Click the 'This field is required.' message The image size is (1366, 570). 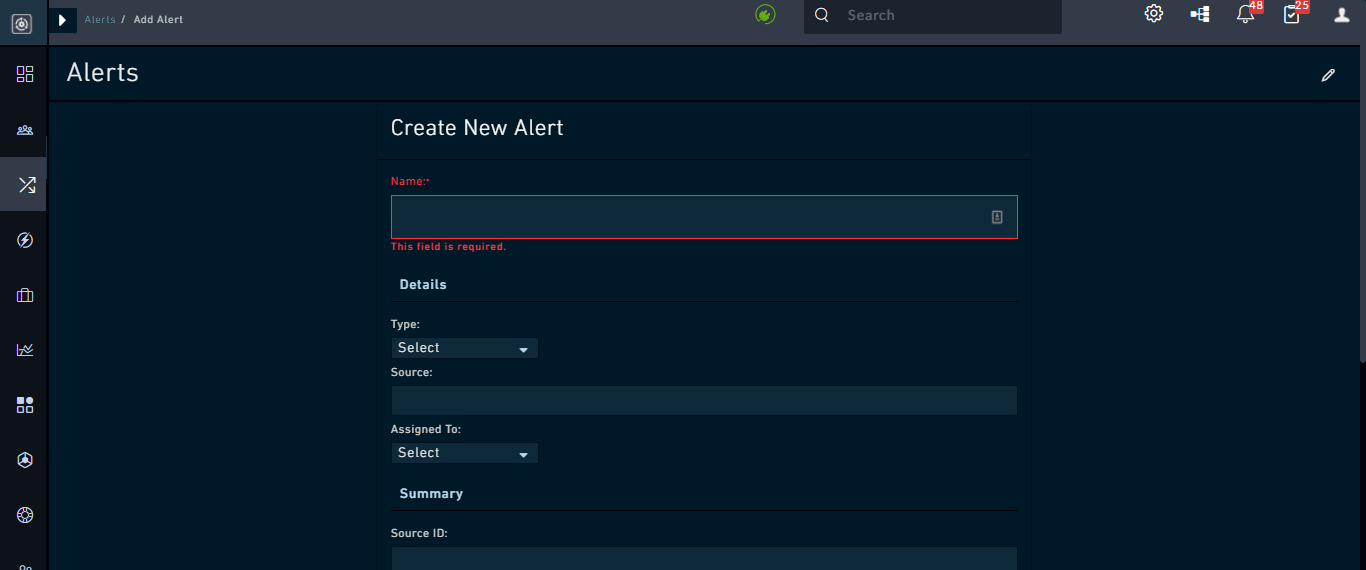448,247
